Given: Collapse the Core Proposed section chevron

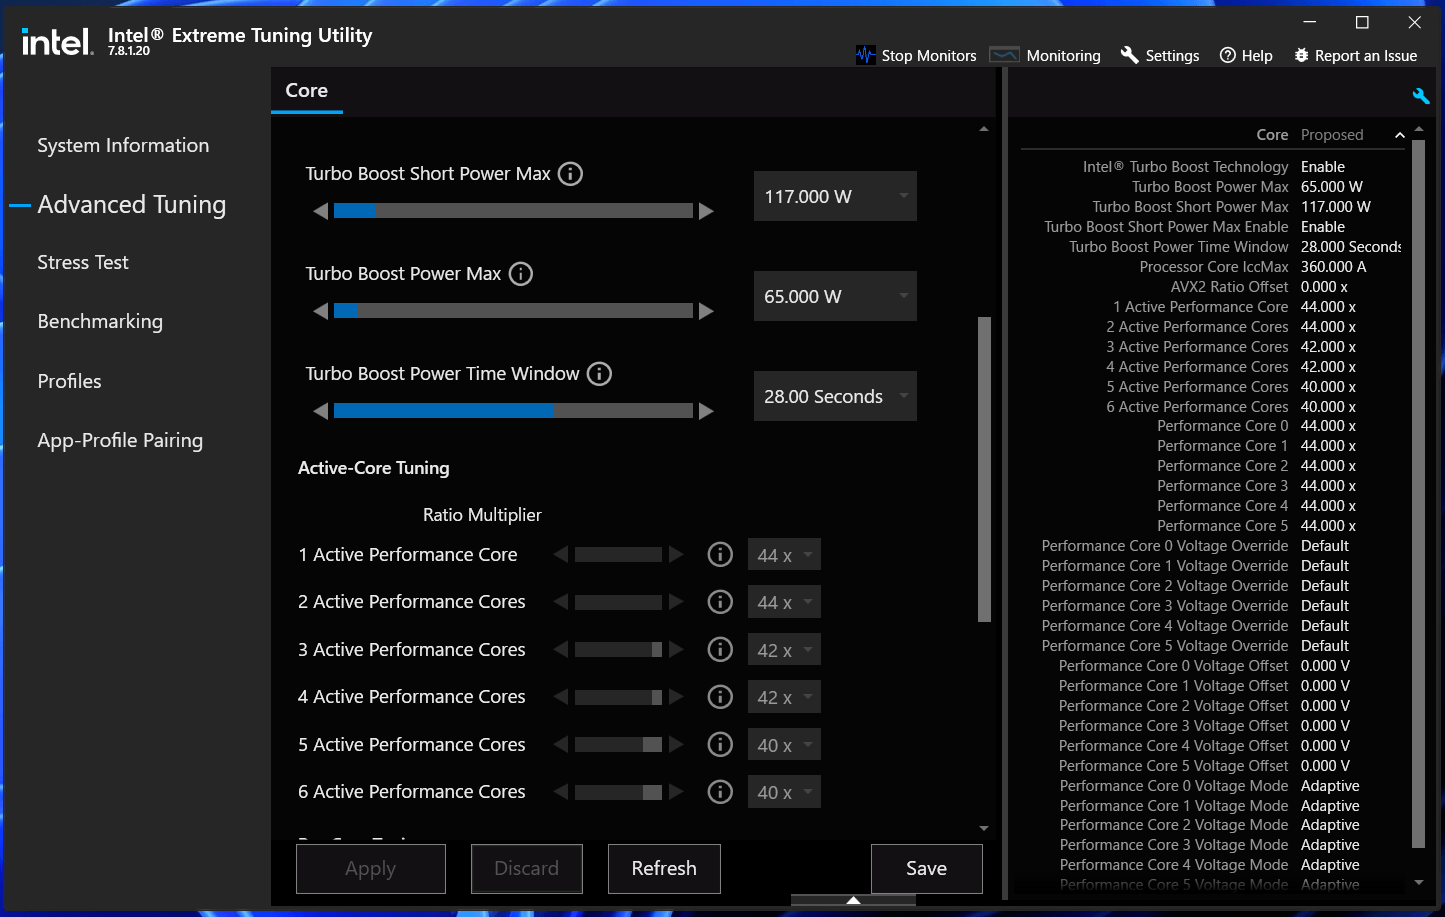Looking at the screenshot, I should [1400, 135].
